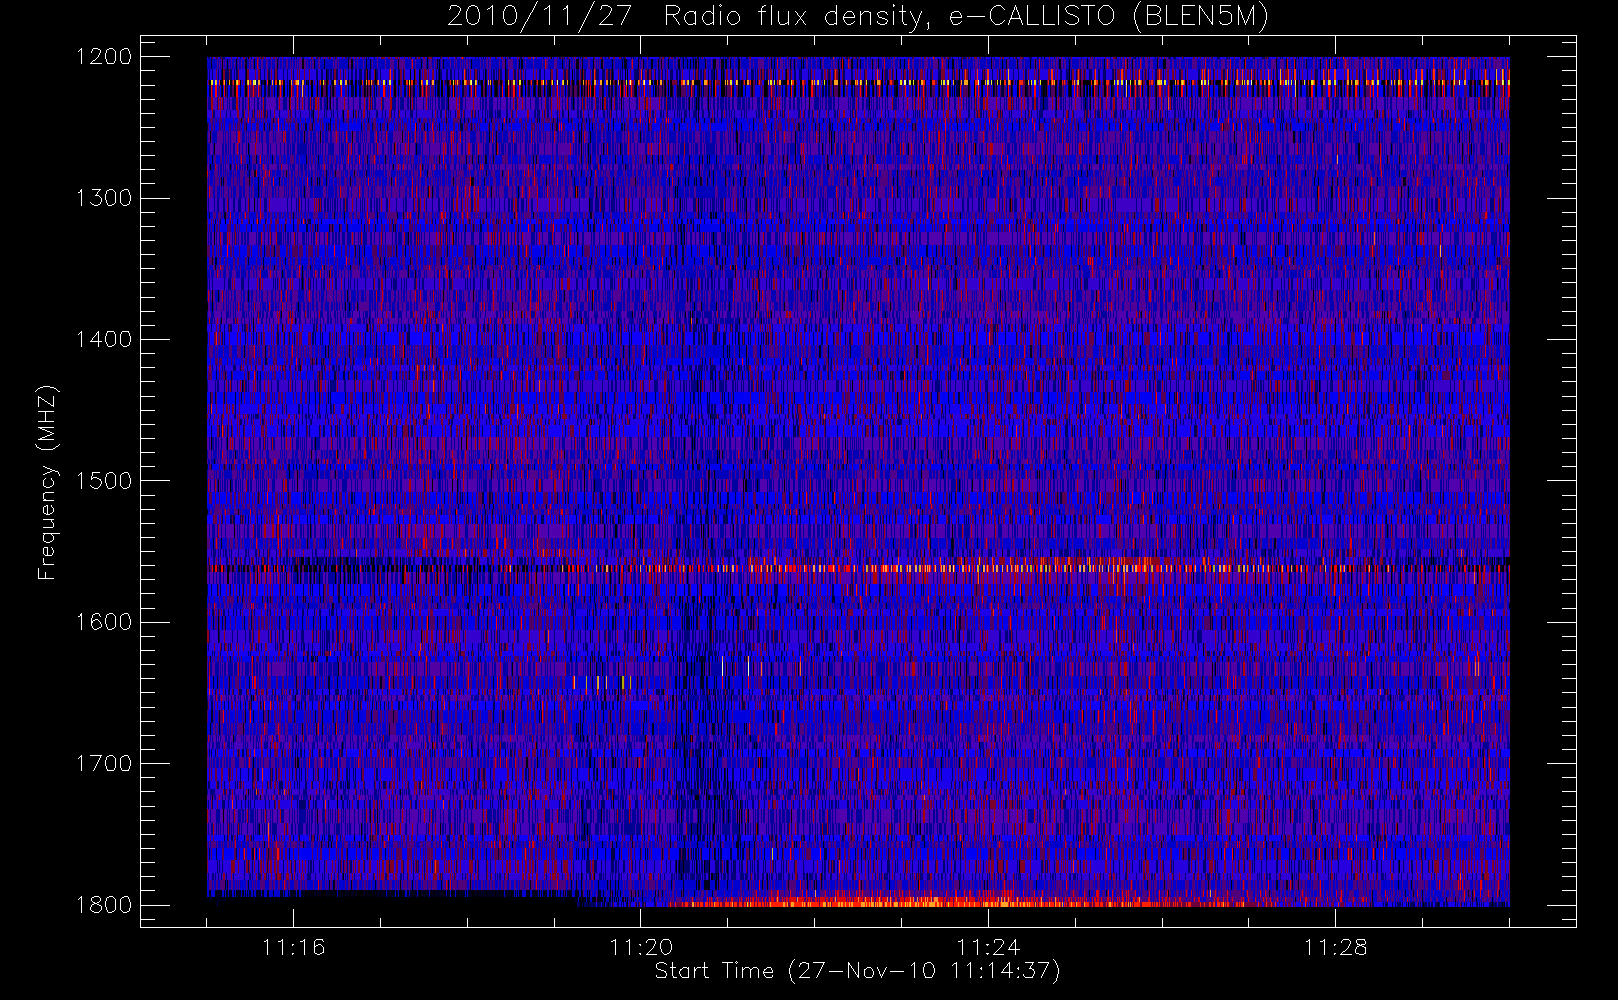Click the 'Start Time (27-Nov-10 11:14:37)' axis label
Screen dimensions: 1618x1000
(857, 971)
